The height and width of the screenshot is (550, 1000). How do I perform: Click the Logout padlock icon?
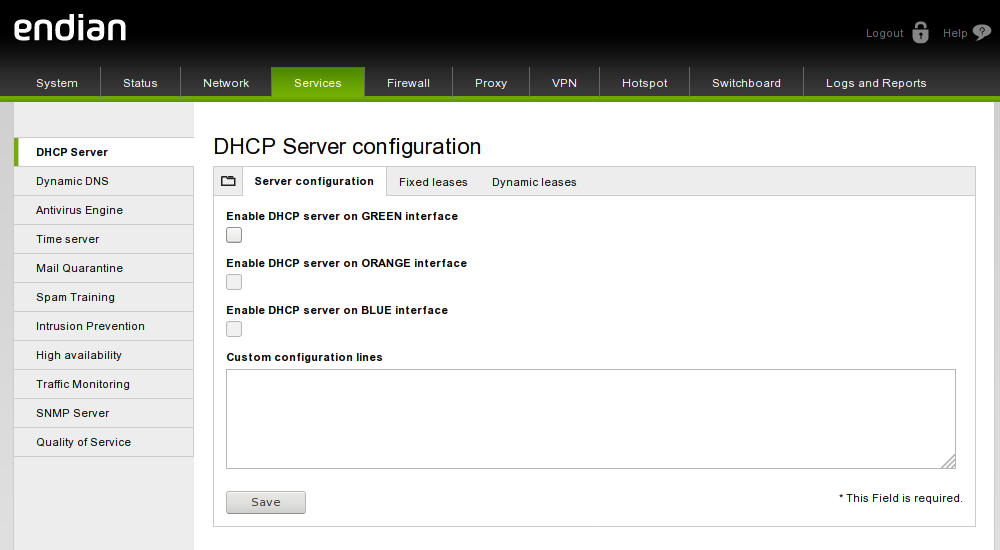(x=920, y=33)
